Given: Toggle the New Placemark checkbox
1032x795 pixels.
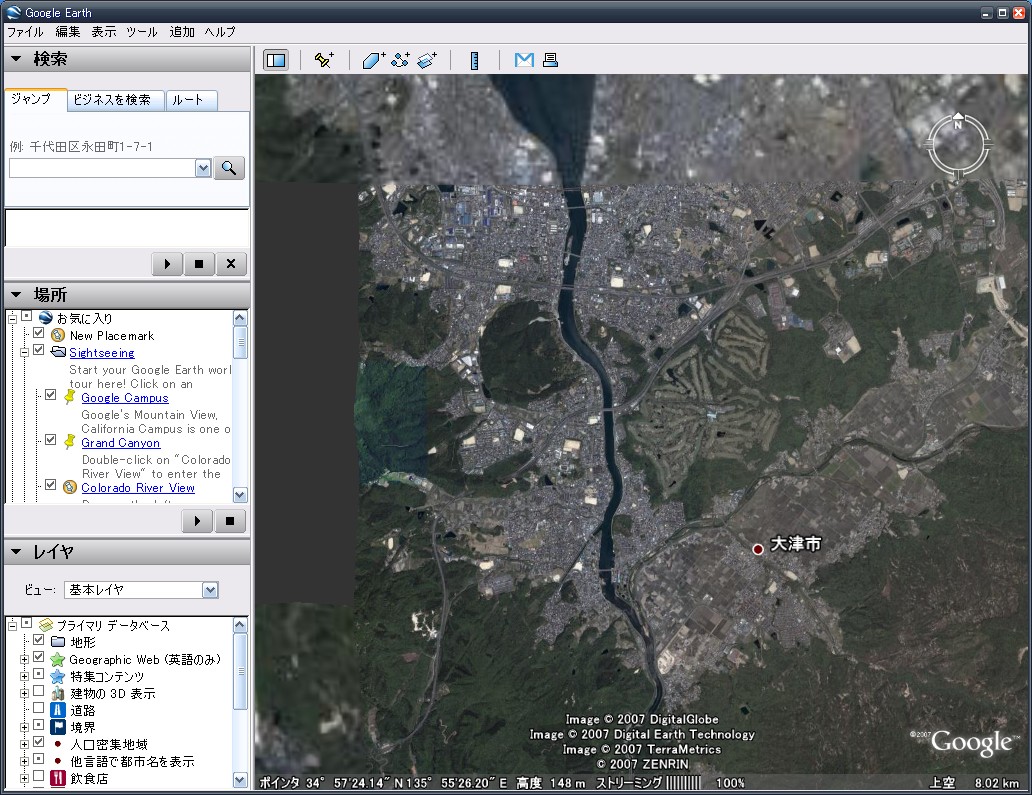Looking at the screenshot, I should (39, 333).
